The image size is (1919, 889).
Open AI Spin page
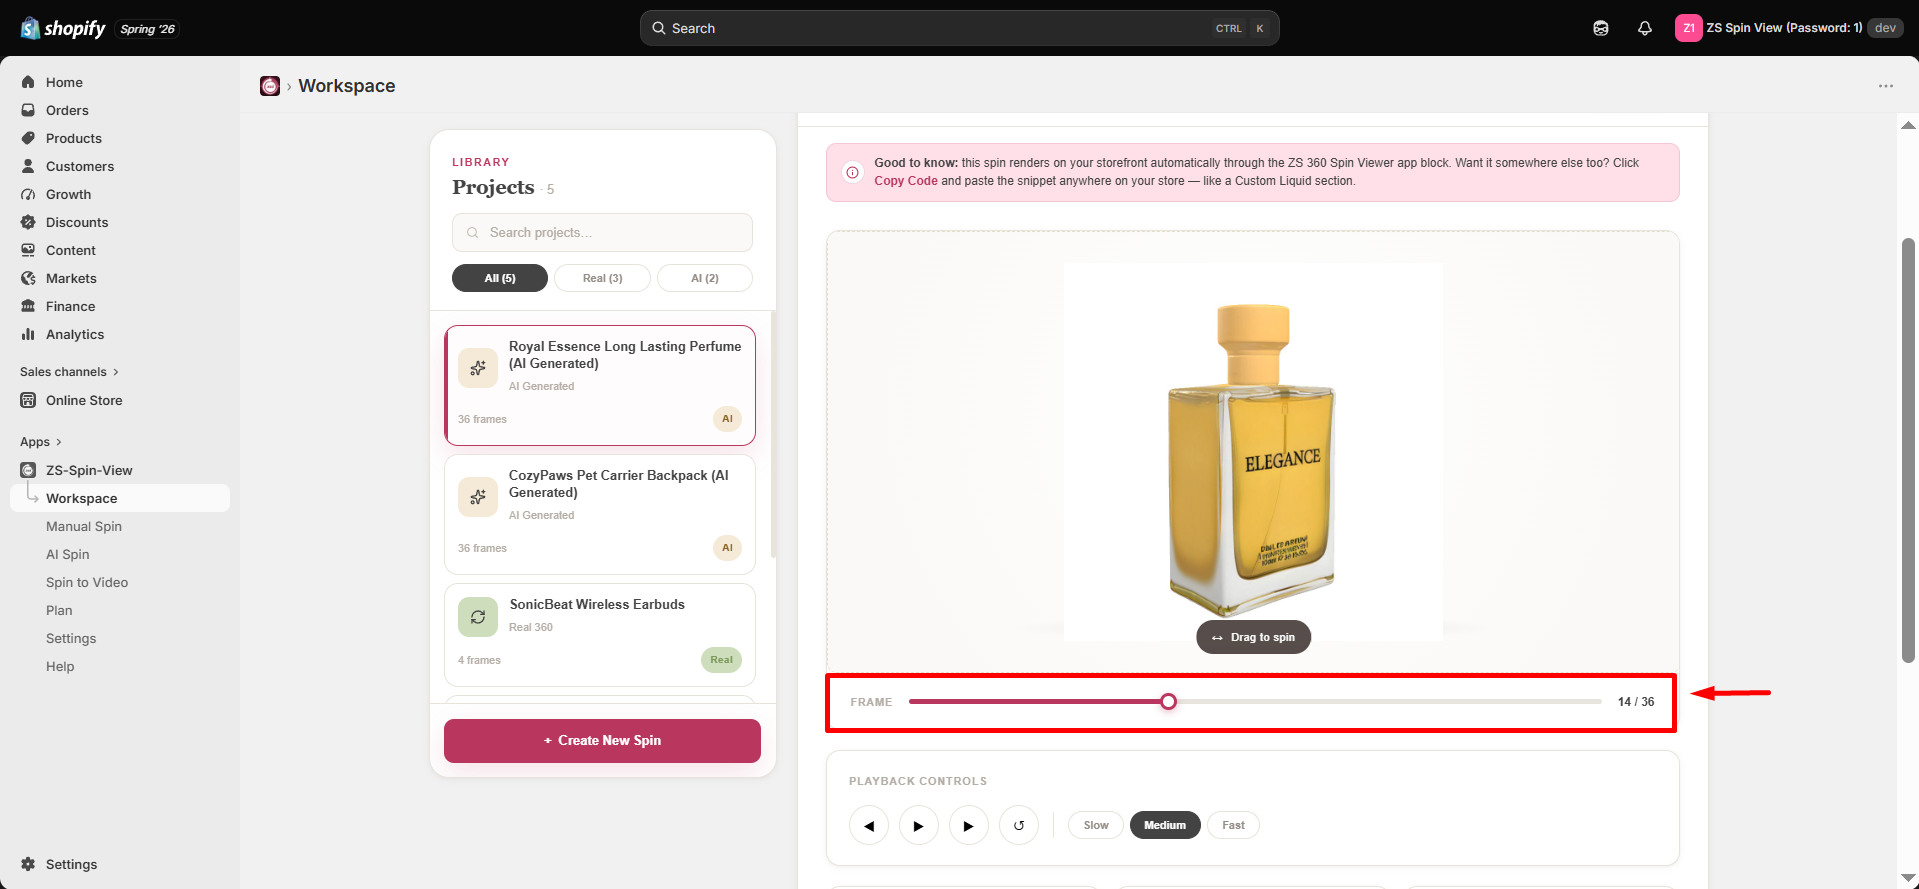(68, 554)
